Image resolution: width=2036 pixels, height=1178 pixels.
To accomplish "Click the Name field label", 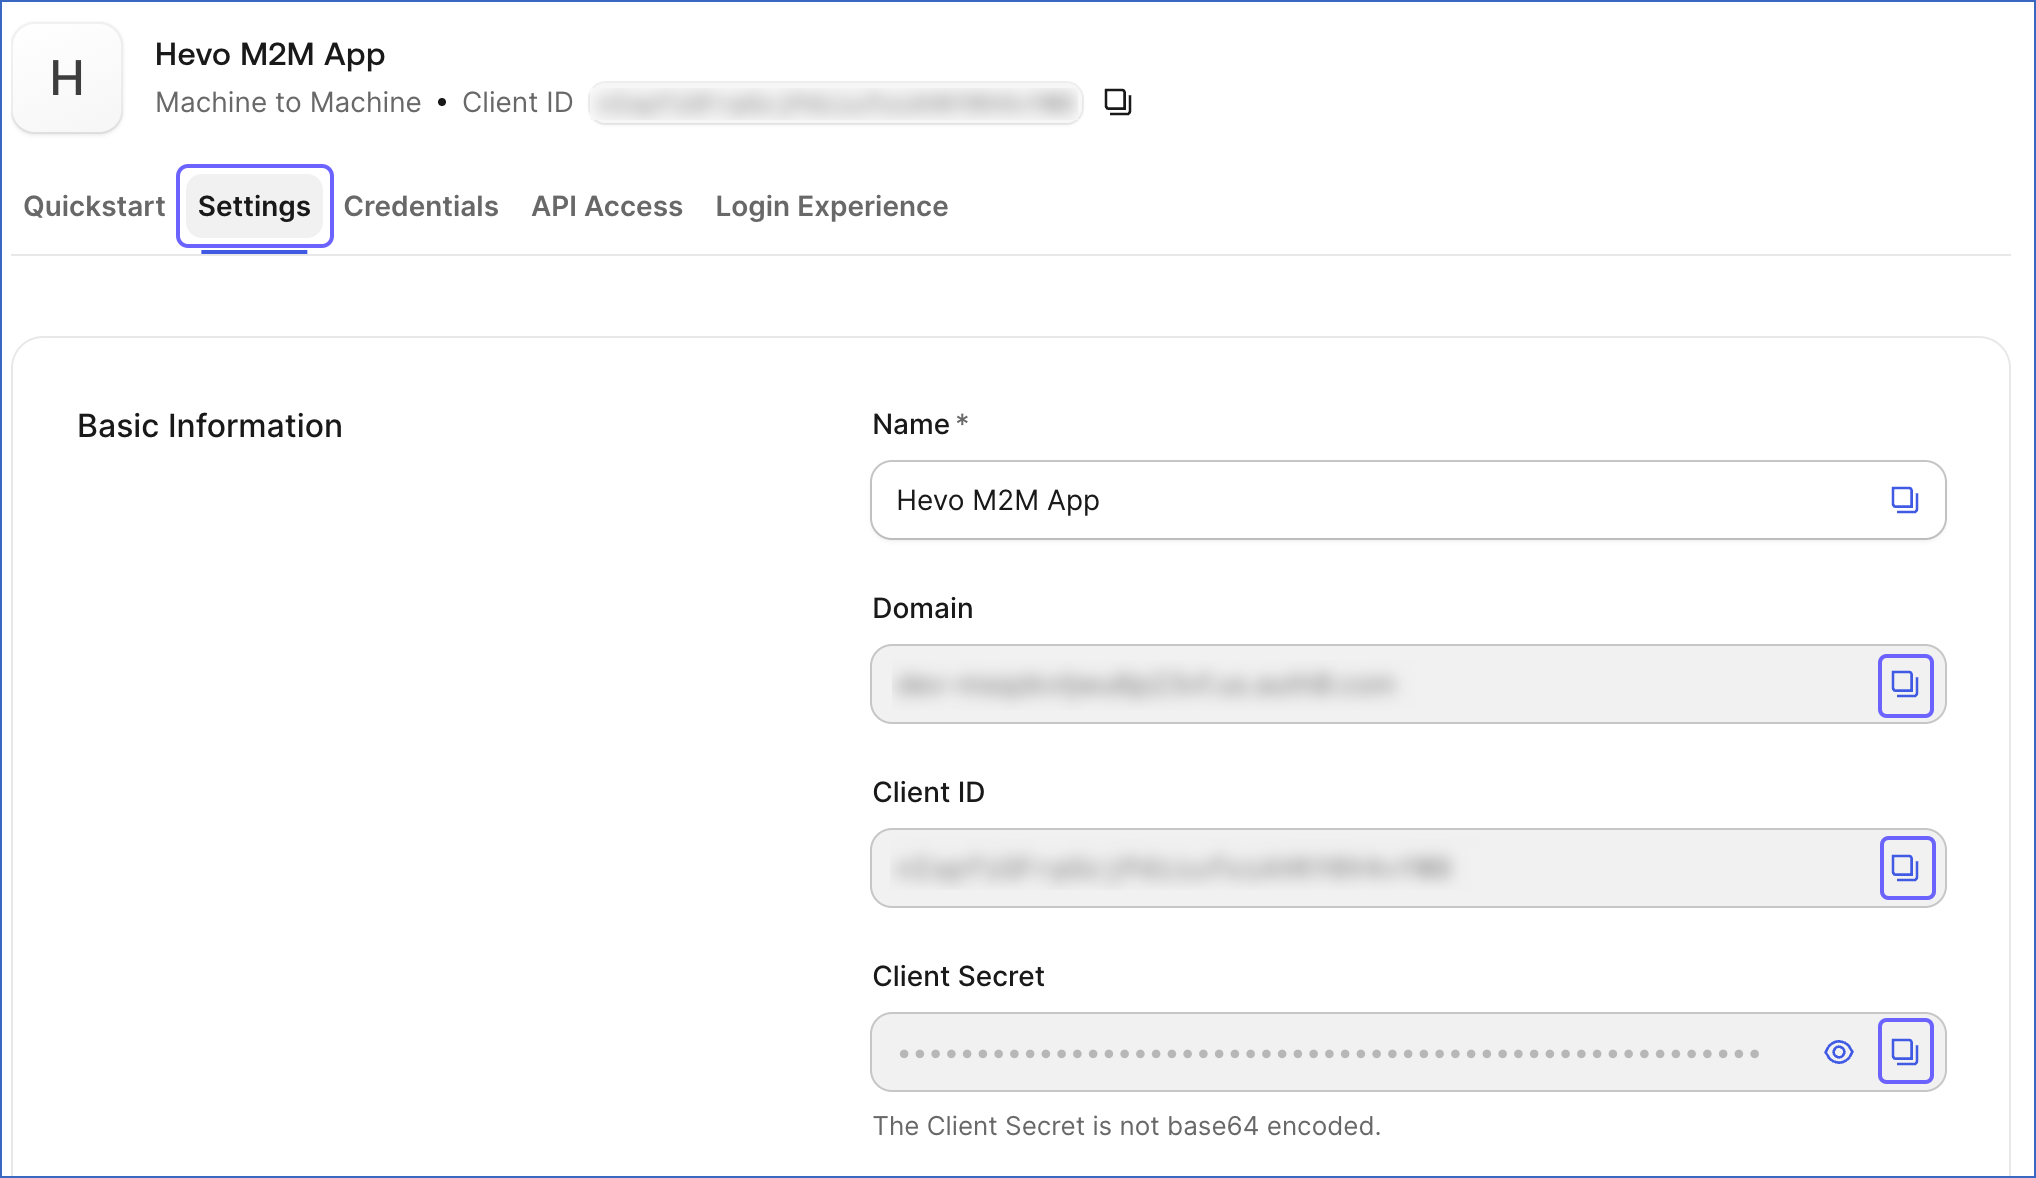I will [x=920, y=424].
